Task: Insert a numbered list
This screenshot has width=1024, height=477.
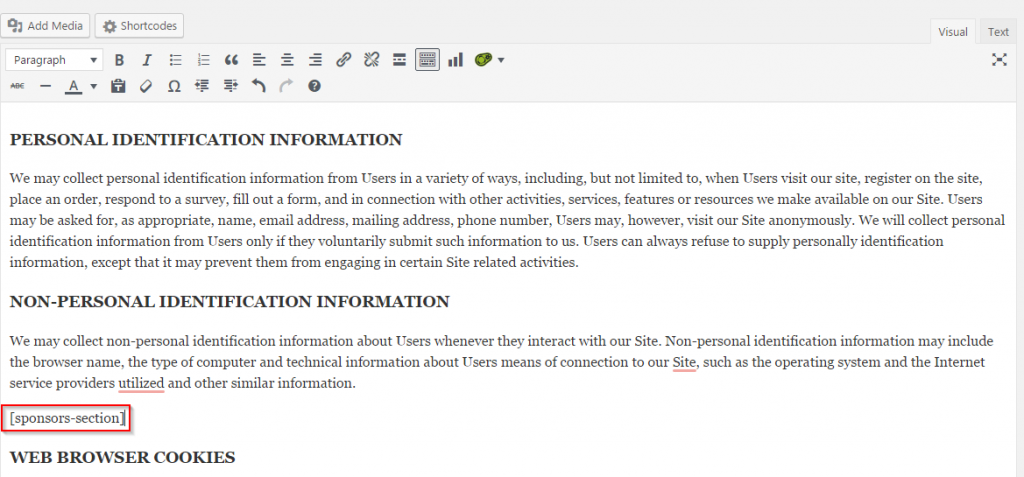Action: [x=203, y=60]
